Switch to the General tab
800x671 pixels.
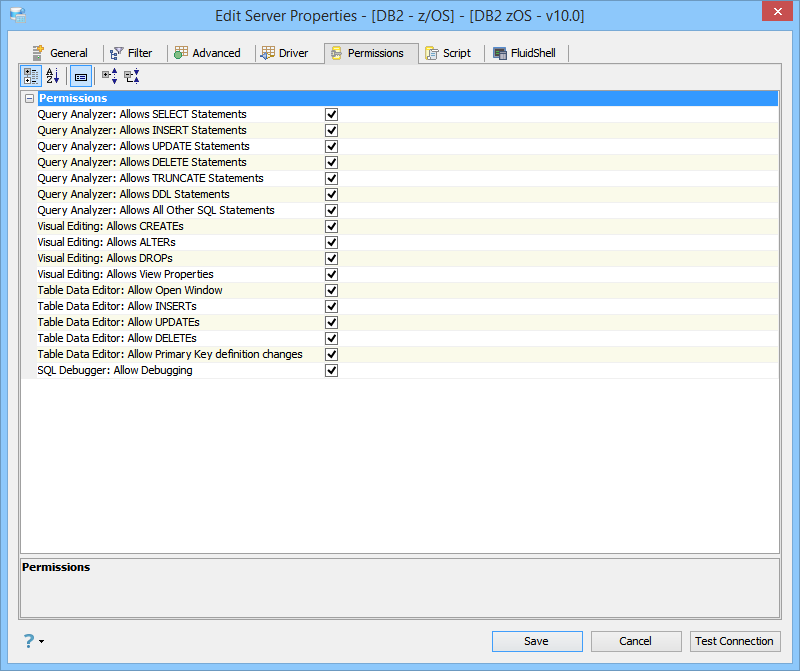(61, 53)
